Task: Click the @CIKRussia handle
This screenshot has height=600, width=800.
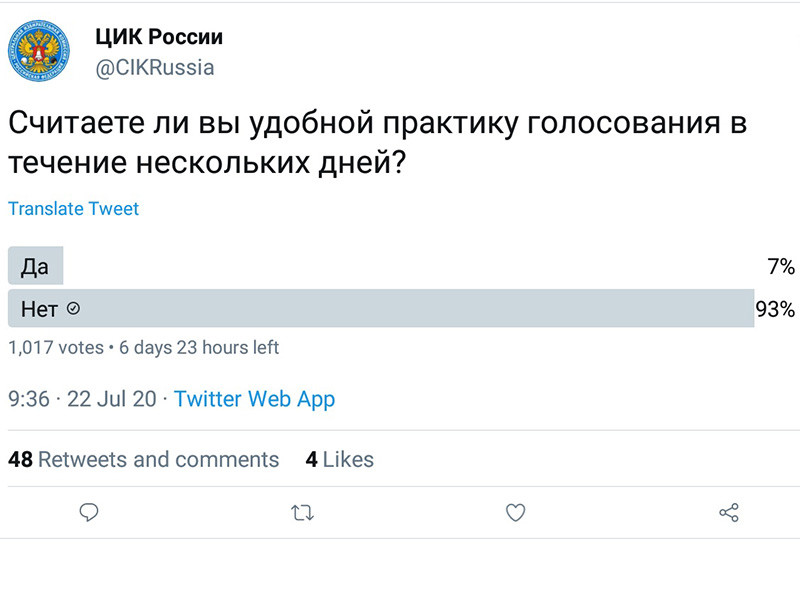Action: 154,68
